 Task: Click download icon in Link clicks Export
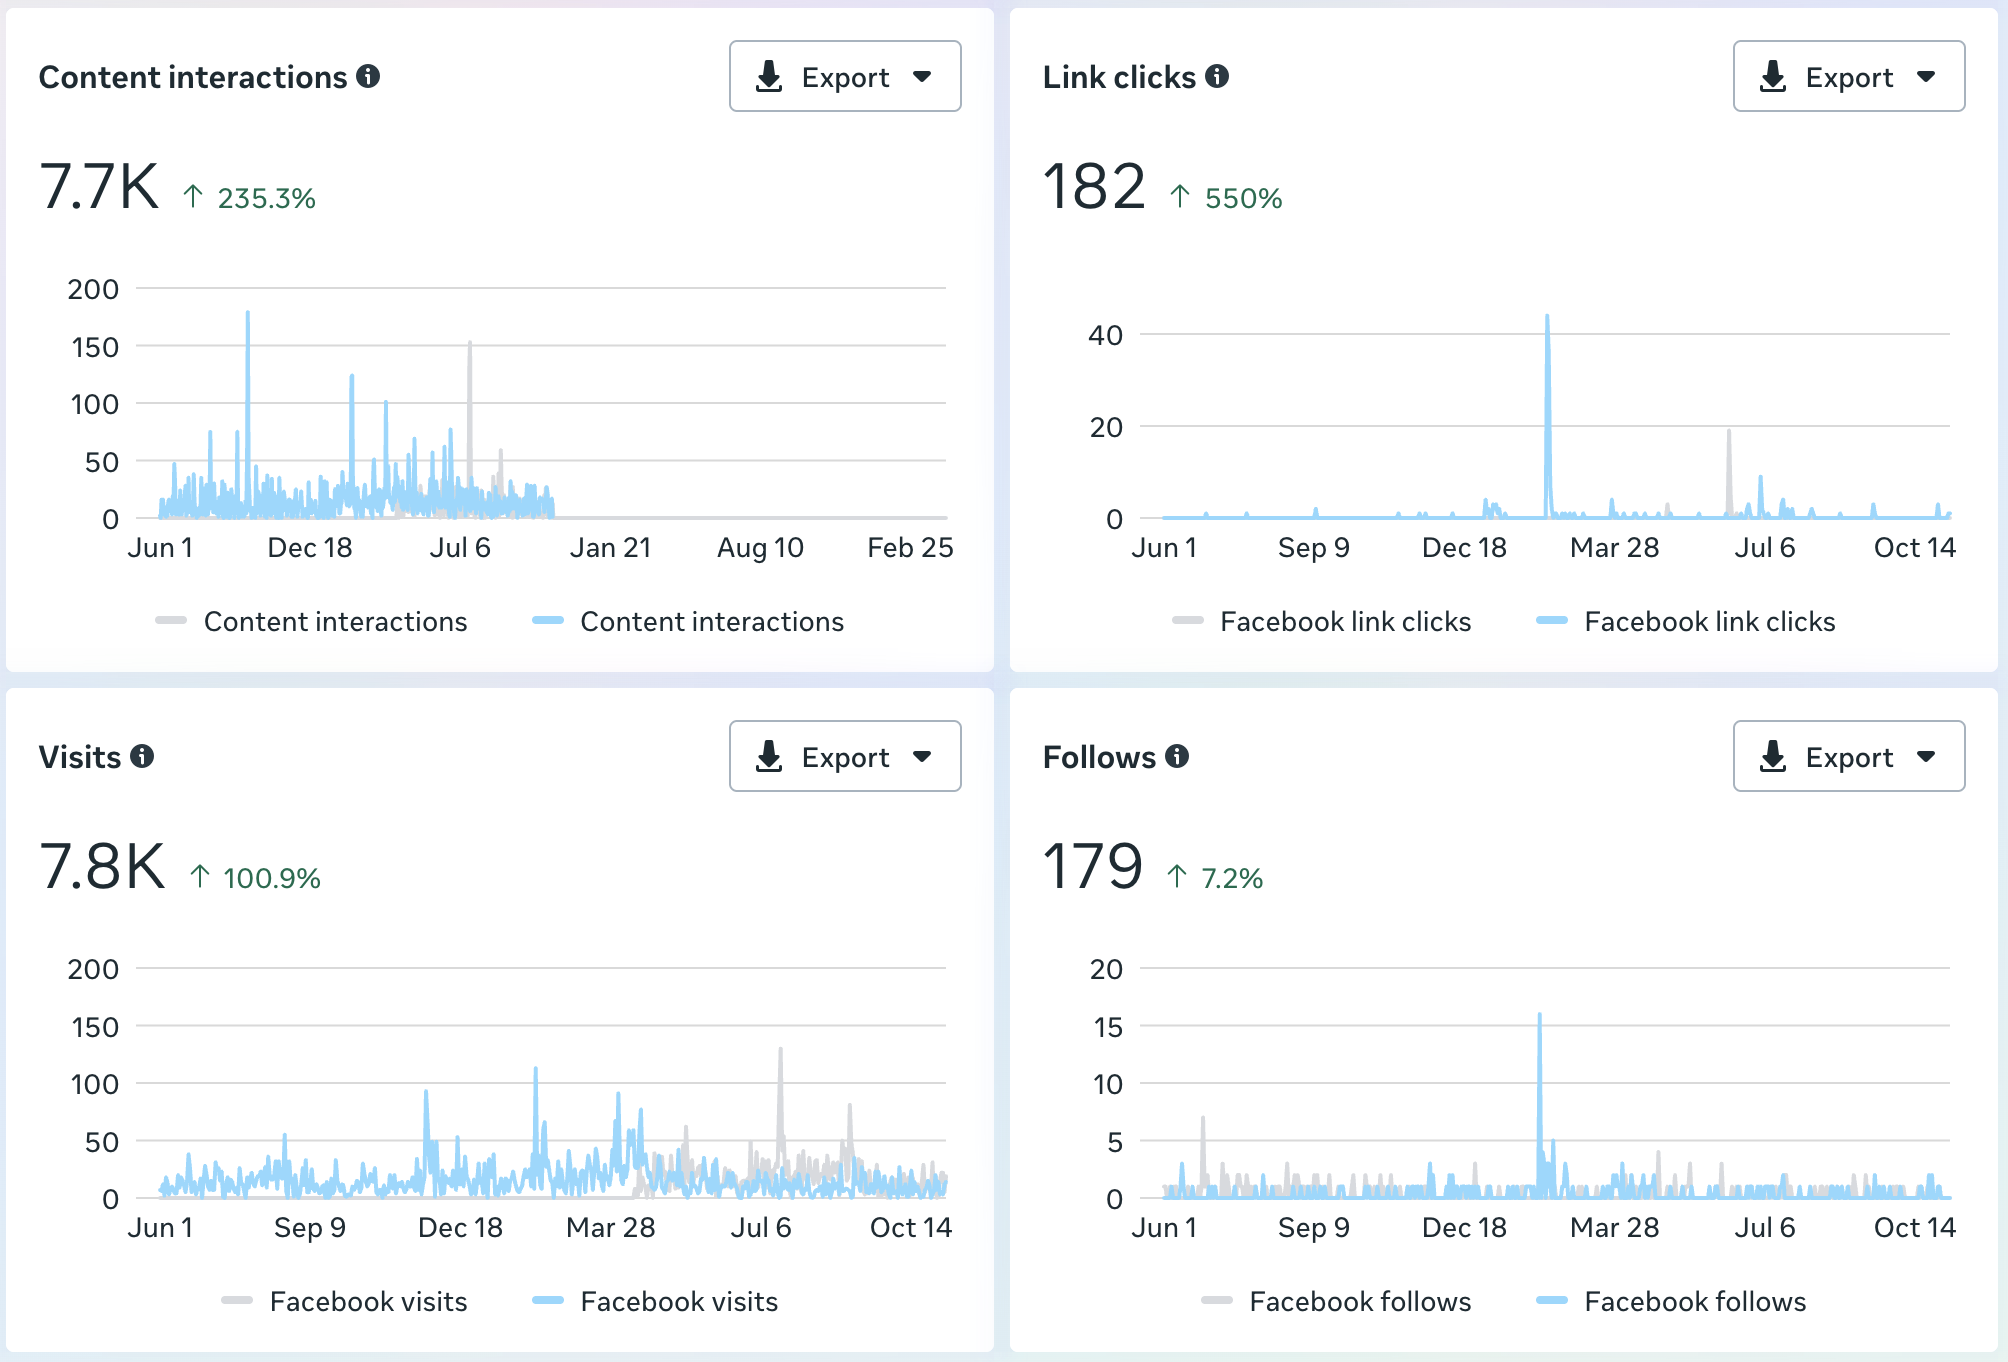1773,76
